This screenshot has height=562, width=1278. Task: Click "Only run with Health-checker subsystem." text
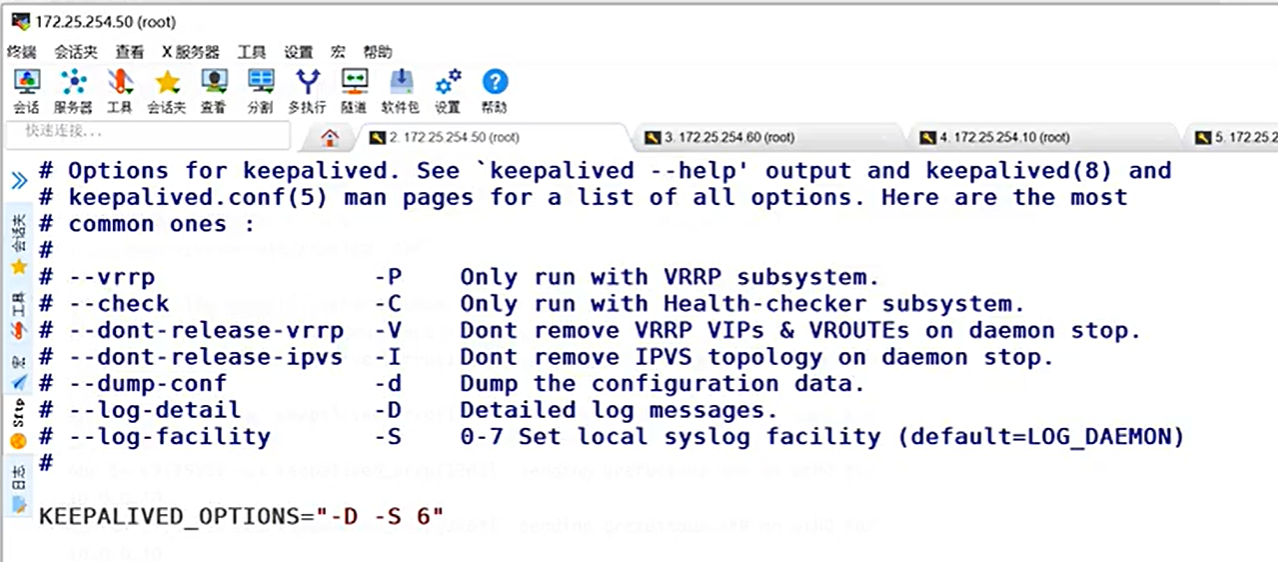(x=743, y=304)
